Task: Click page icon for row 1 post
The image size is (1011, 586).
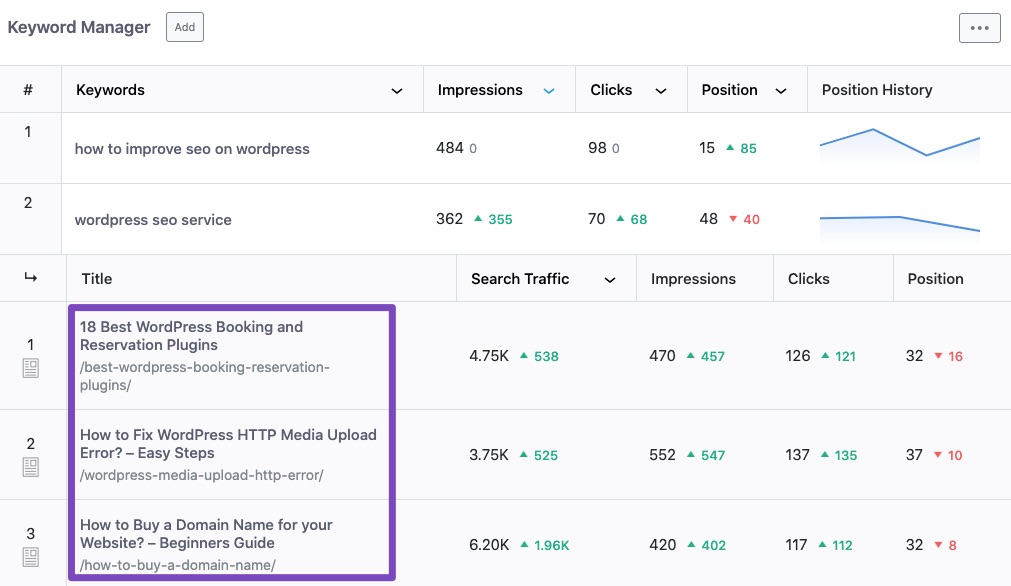Action: pos(30,368)
